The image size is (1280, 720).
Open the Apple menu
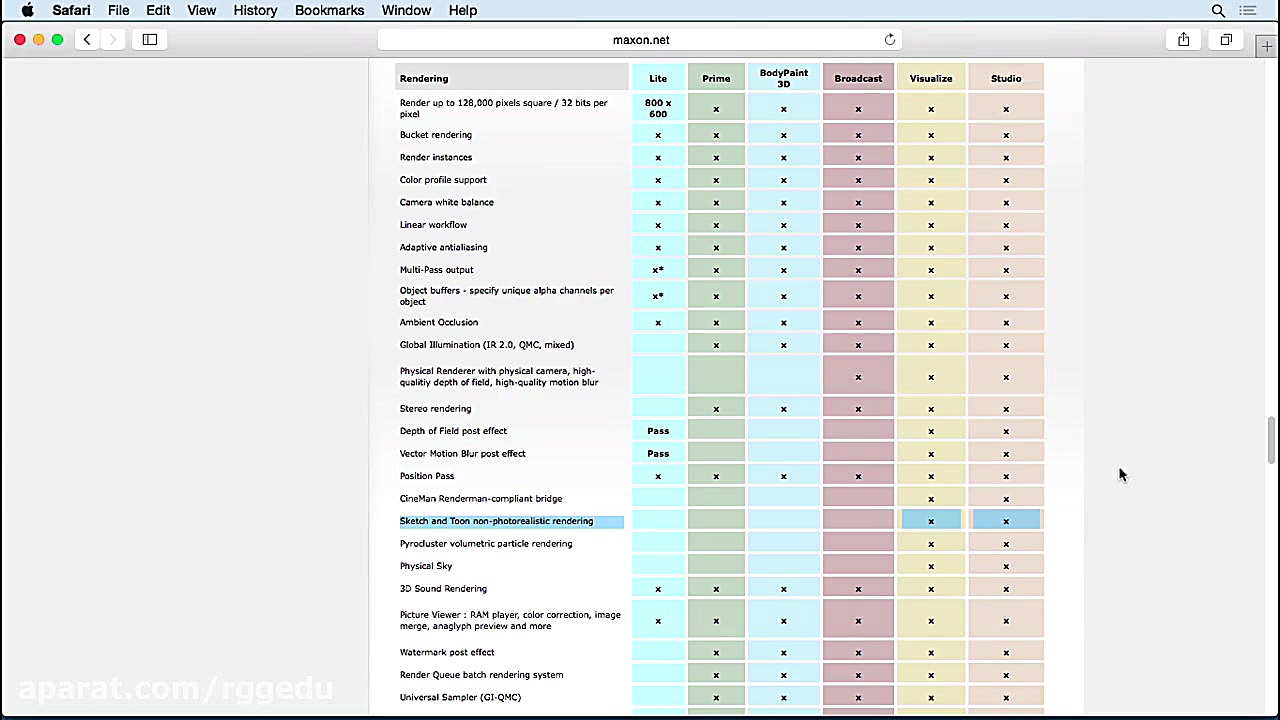[28, 10]
